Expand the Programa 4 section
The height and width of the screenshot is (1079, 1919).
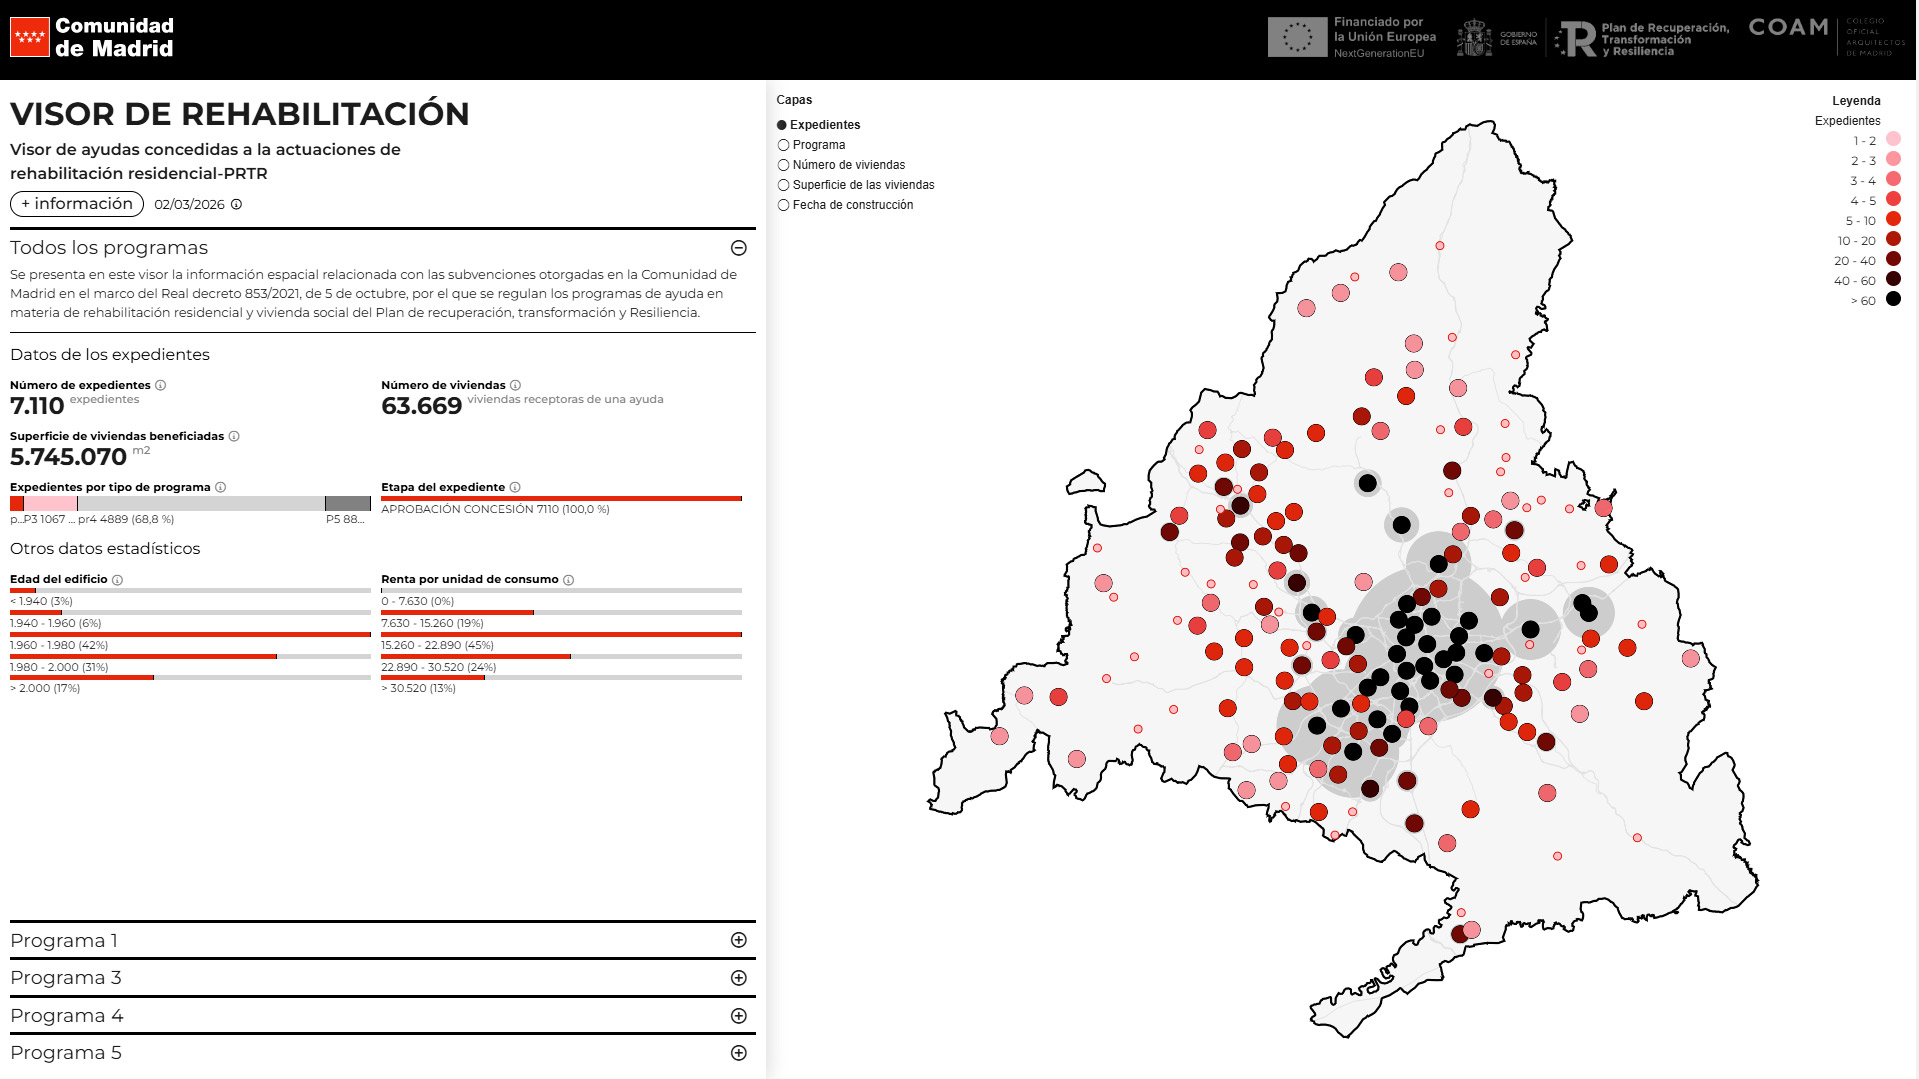pyautogui.click(x=739, y=1016)
